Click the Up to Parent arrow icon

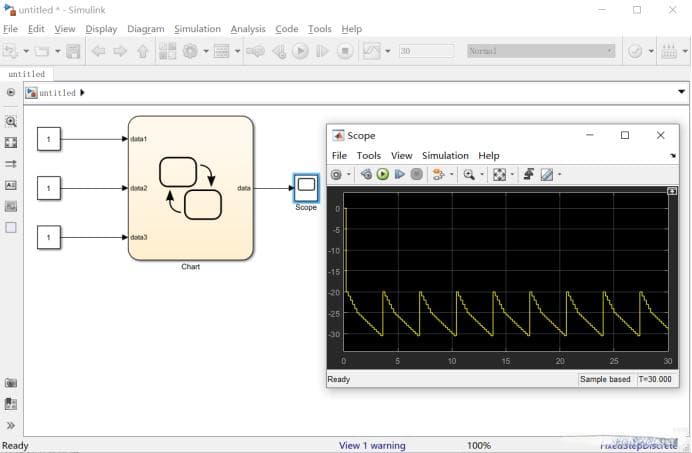143,51
